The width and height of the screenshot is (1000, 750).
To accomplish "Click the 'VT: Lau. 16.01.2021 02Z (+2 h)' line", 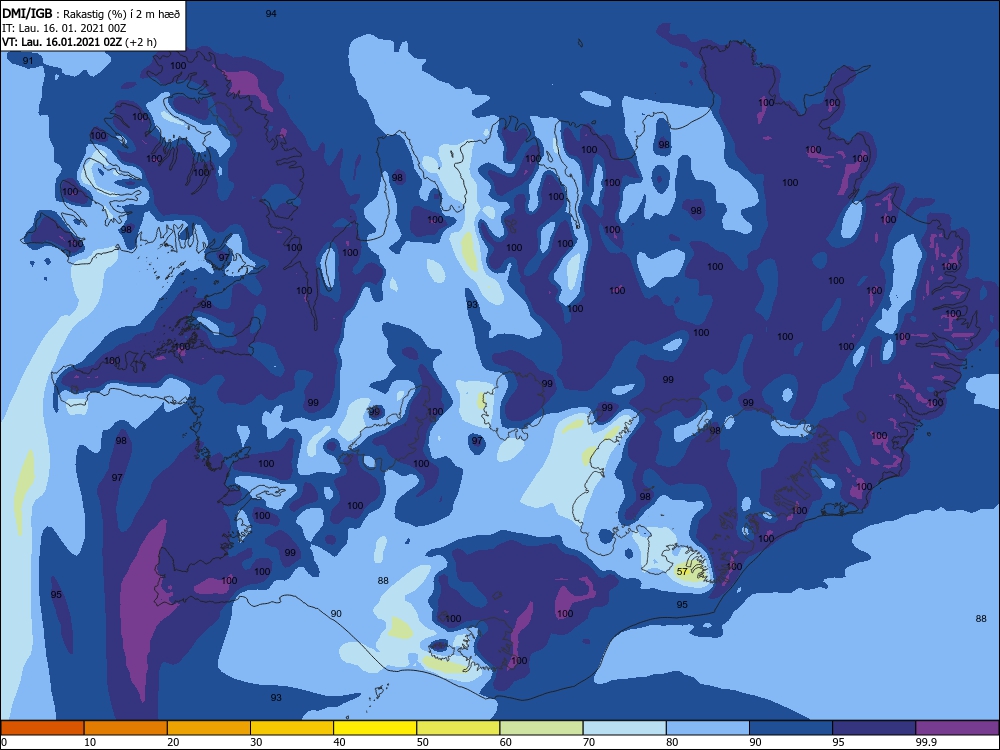I will pos(79,42).
